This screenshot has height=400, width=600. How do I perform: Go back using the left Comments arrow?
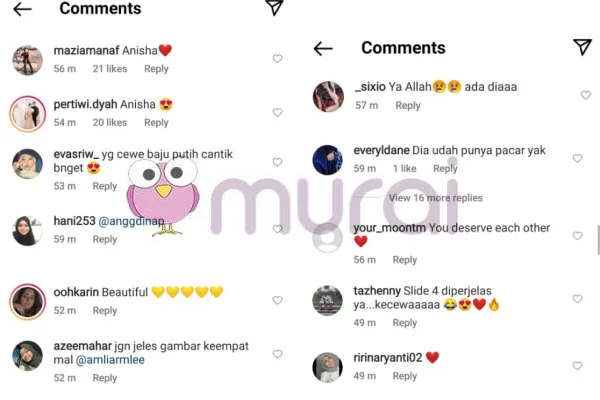pyautogui.click(x=22, y=9)
